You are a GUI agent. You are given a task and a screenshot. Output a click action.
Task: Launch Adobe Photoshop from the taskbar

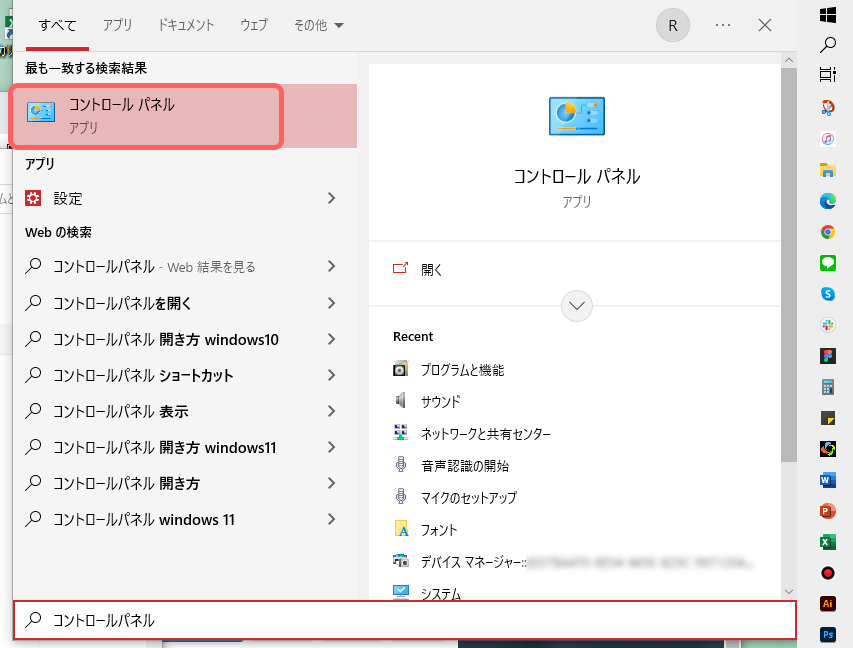827,635
